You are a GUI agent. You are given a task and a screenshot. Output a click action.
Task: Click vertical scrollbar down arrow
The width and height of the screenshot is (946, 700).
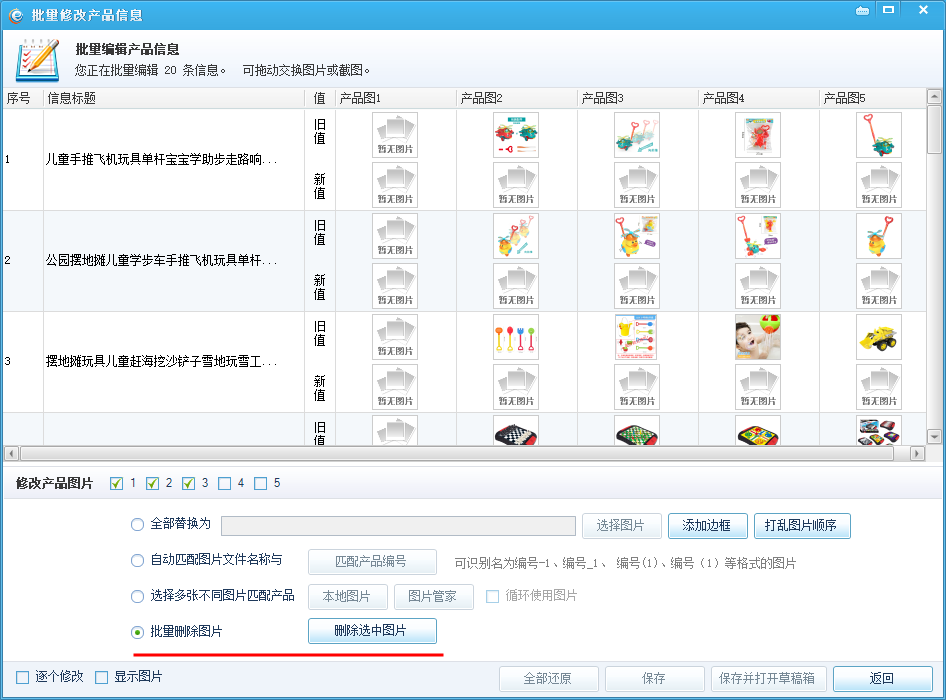934,437
